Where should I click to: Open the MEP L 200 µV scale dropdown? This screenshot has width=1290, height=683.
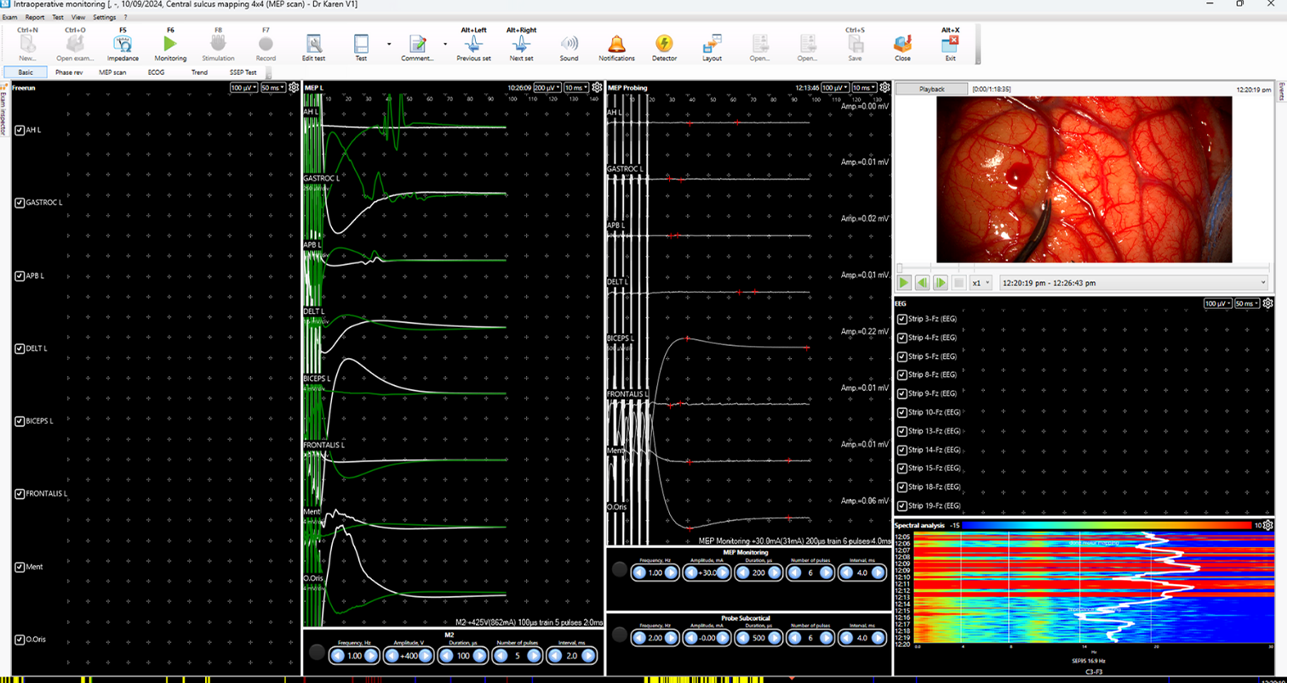(x=546, y=88)
